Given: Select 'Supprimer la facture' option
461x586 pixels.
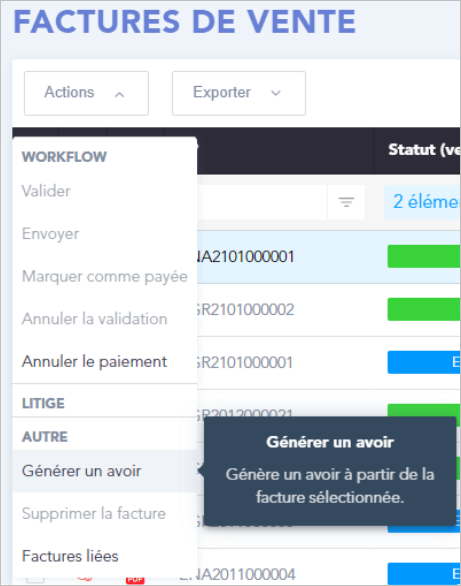Looking at the screenshot, I should [x=105, y=513].
